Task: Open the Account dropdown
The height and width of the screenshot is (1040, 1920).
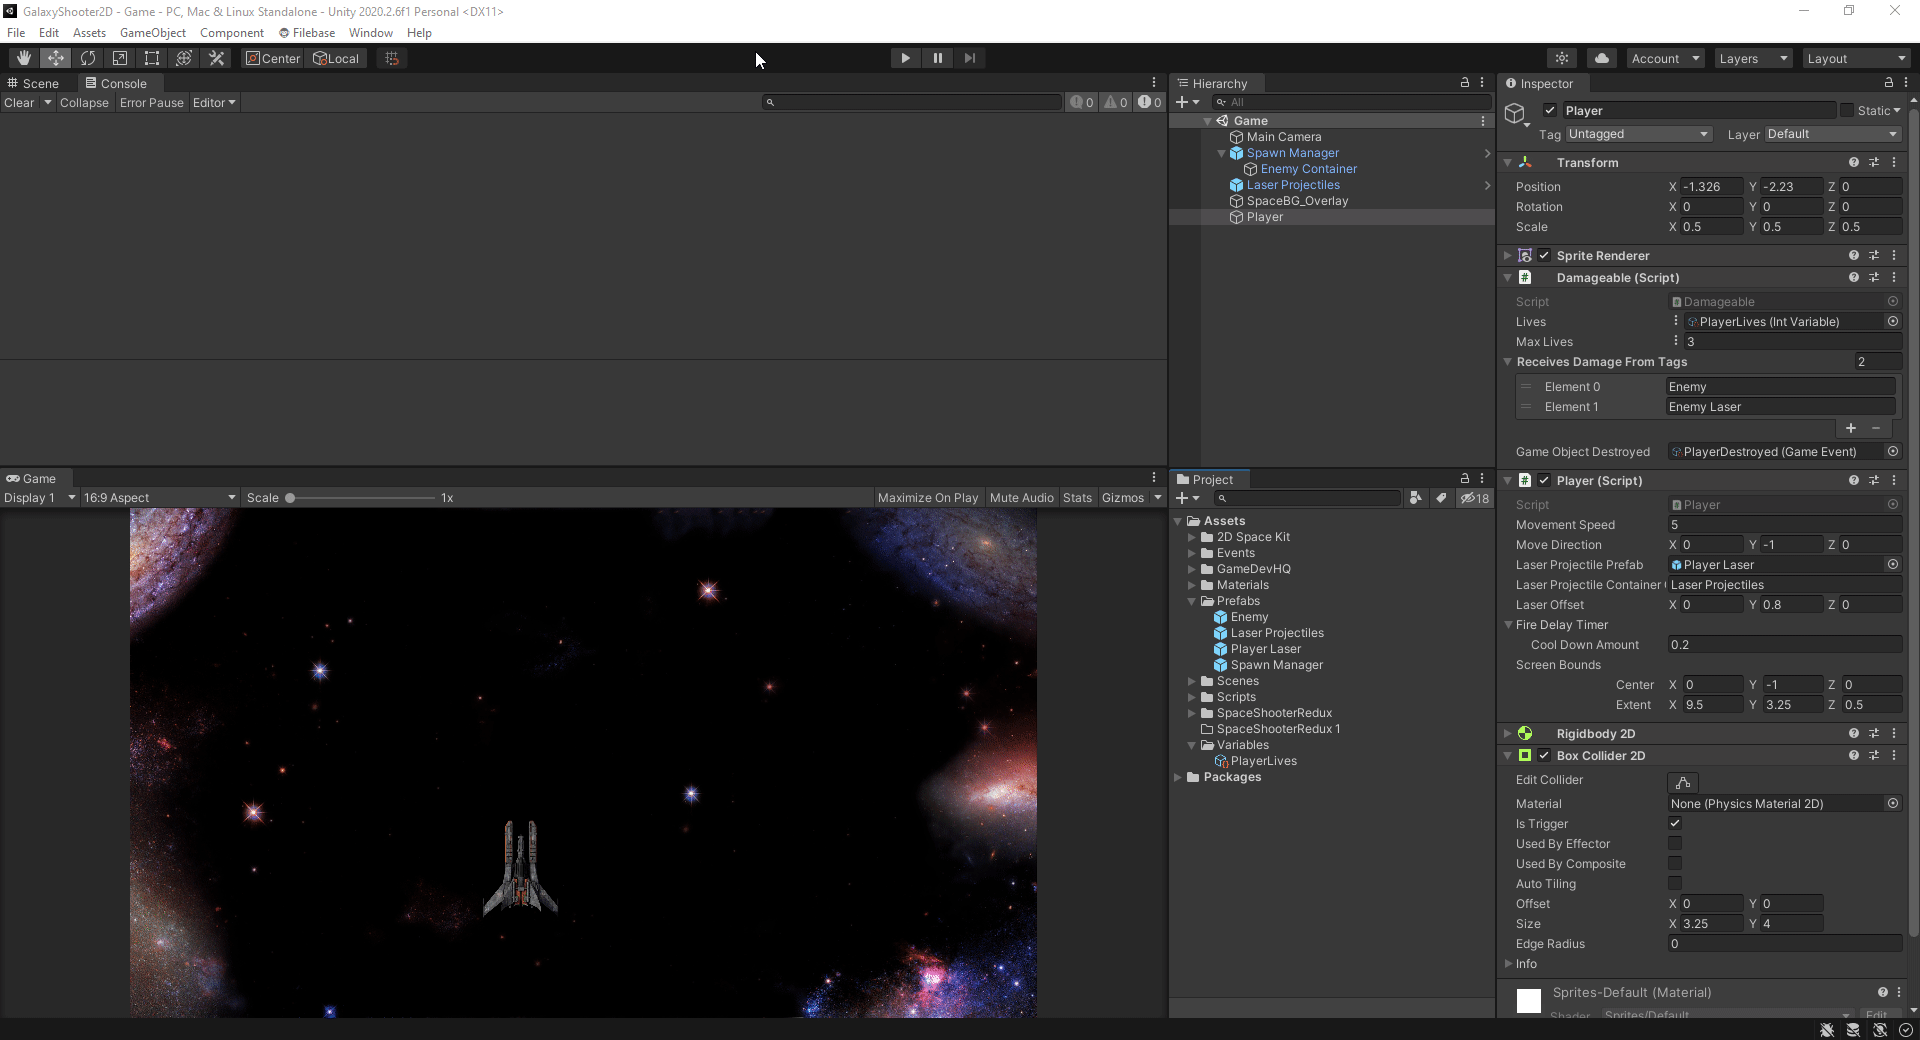Action: [1665, 58]
